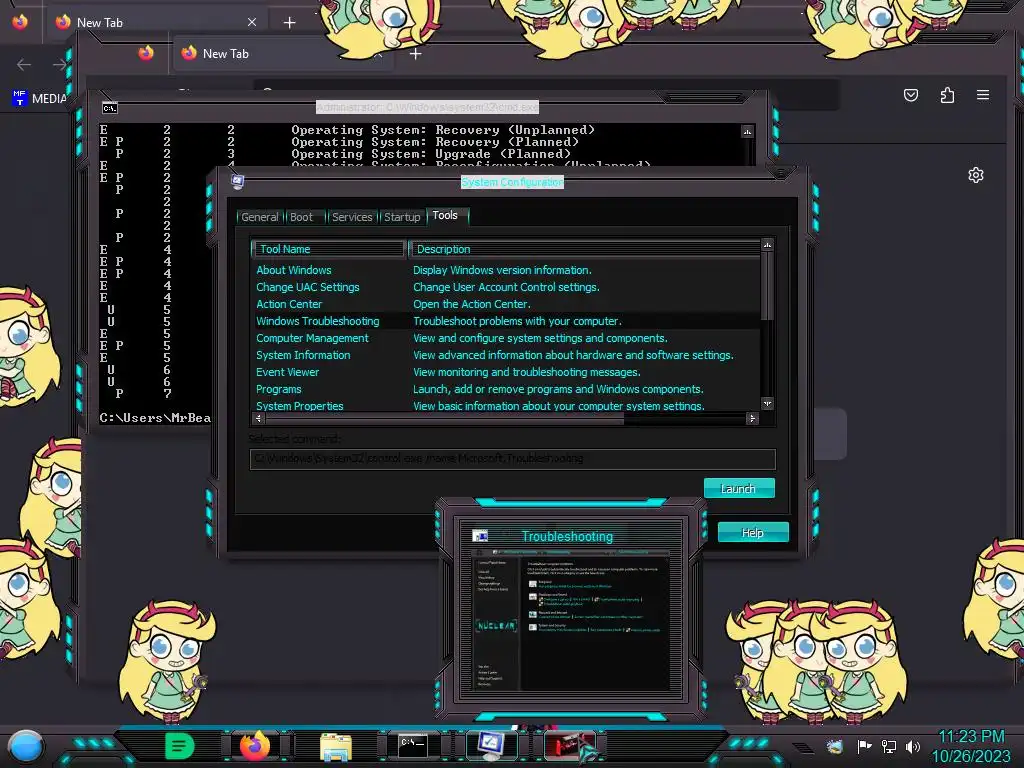This screenshot has height=768, width=1024.
Task: Select Action Center in tool list
Action: click(289, 304)
